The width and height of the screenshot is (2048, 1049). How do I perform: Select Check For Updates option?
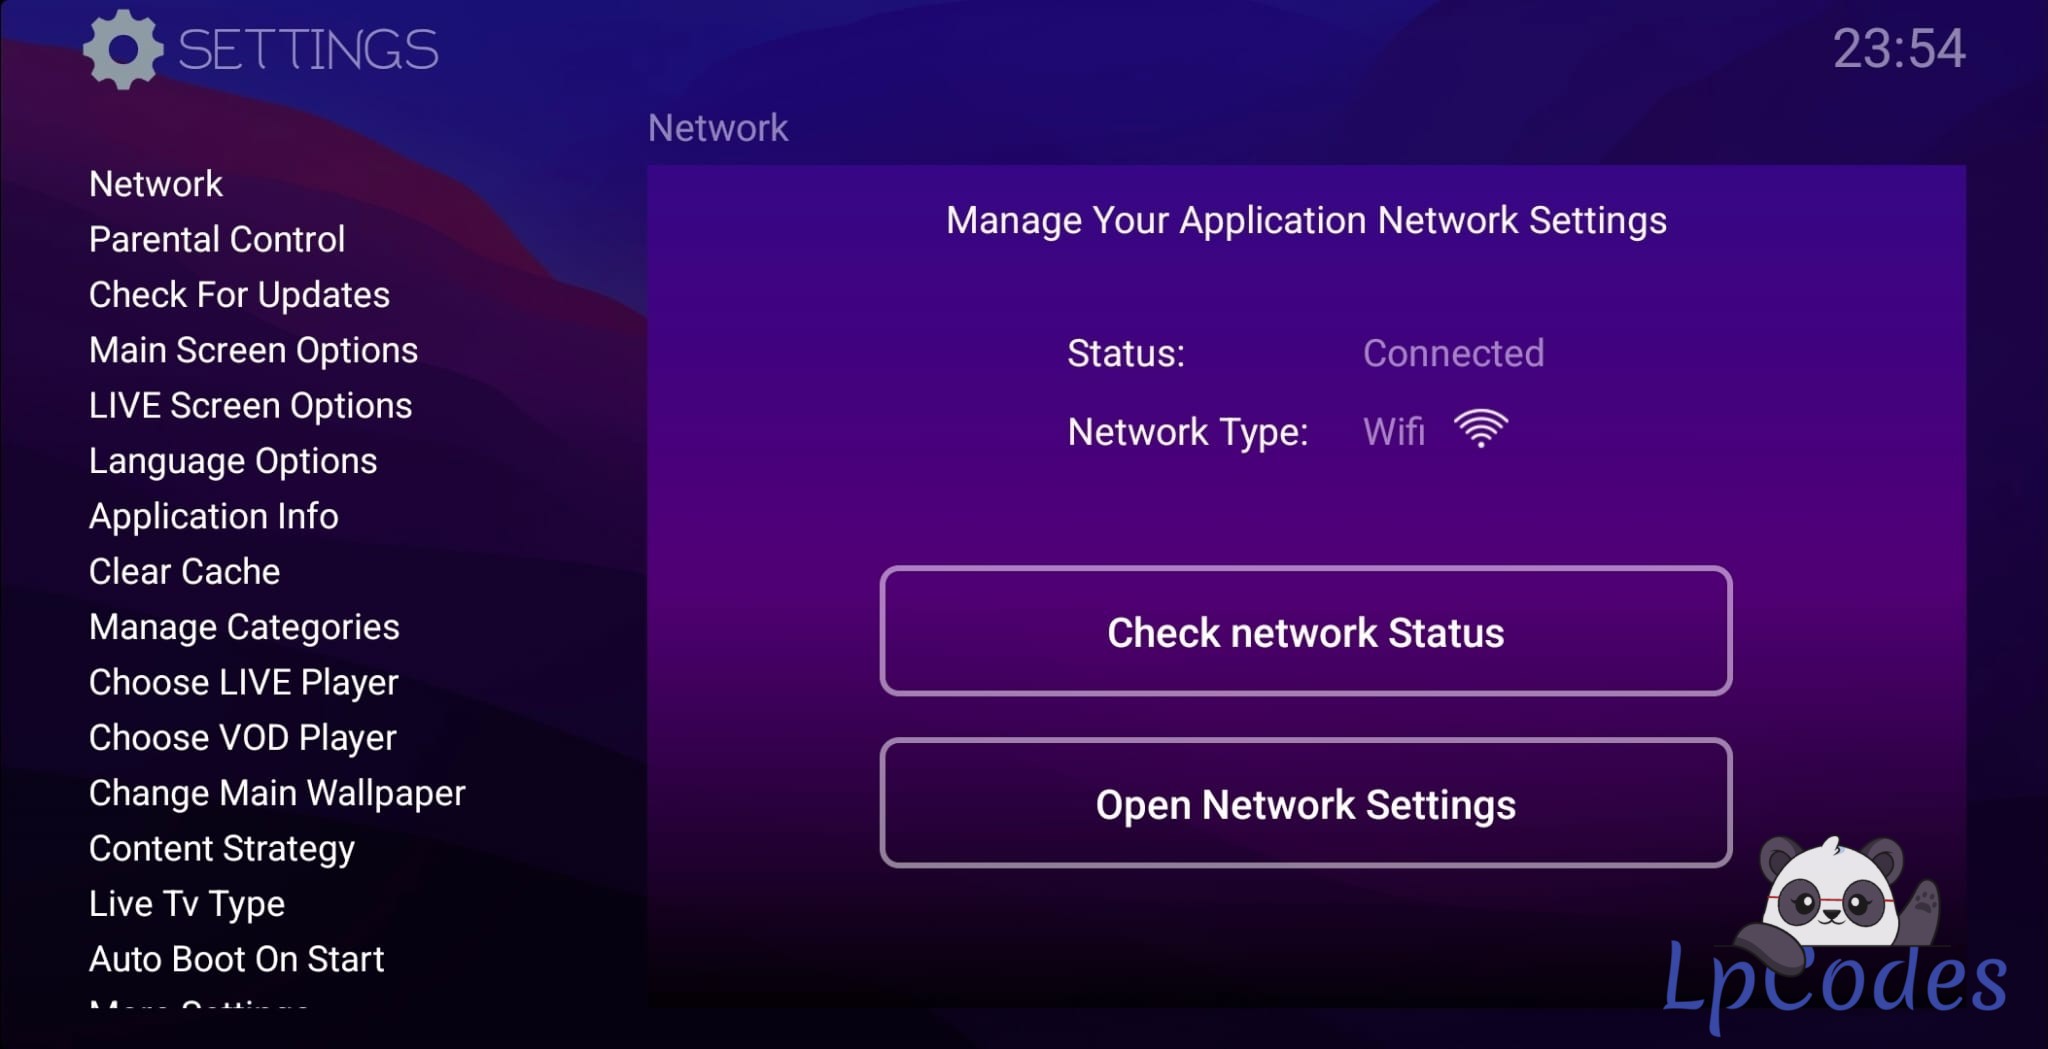click(239, 295)
